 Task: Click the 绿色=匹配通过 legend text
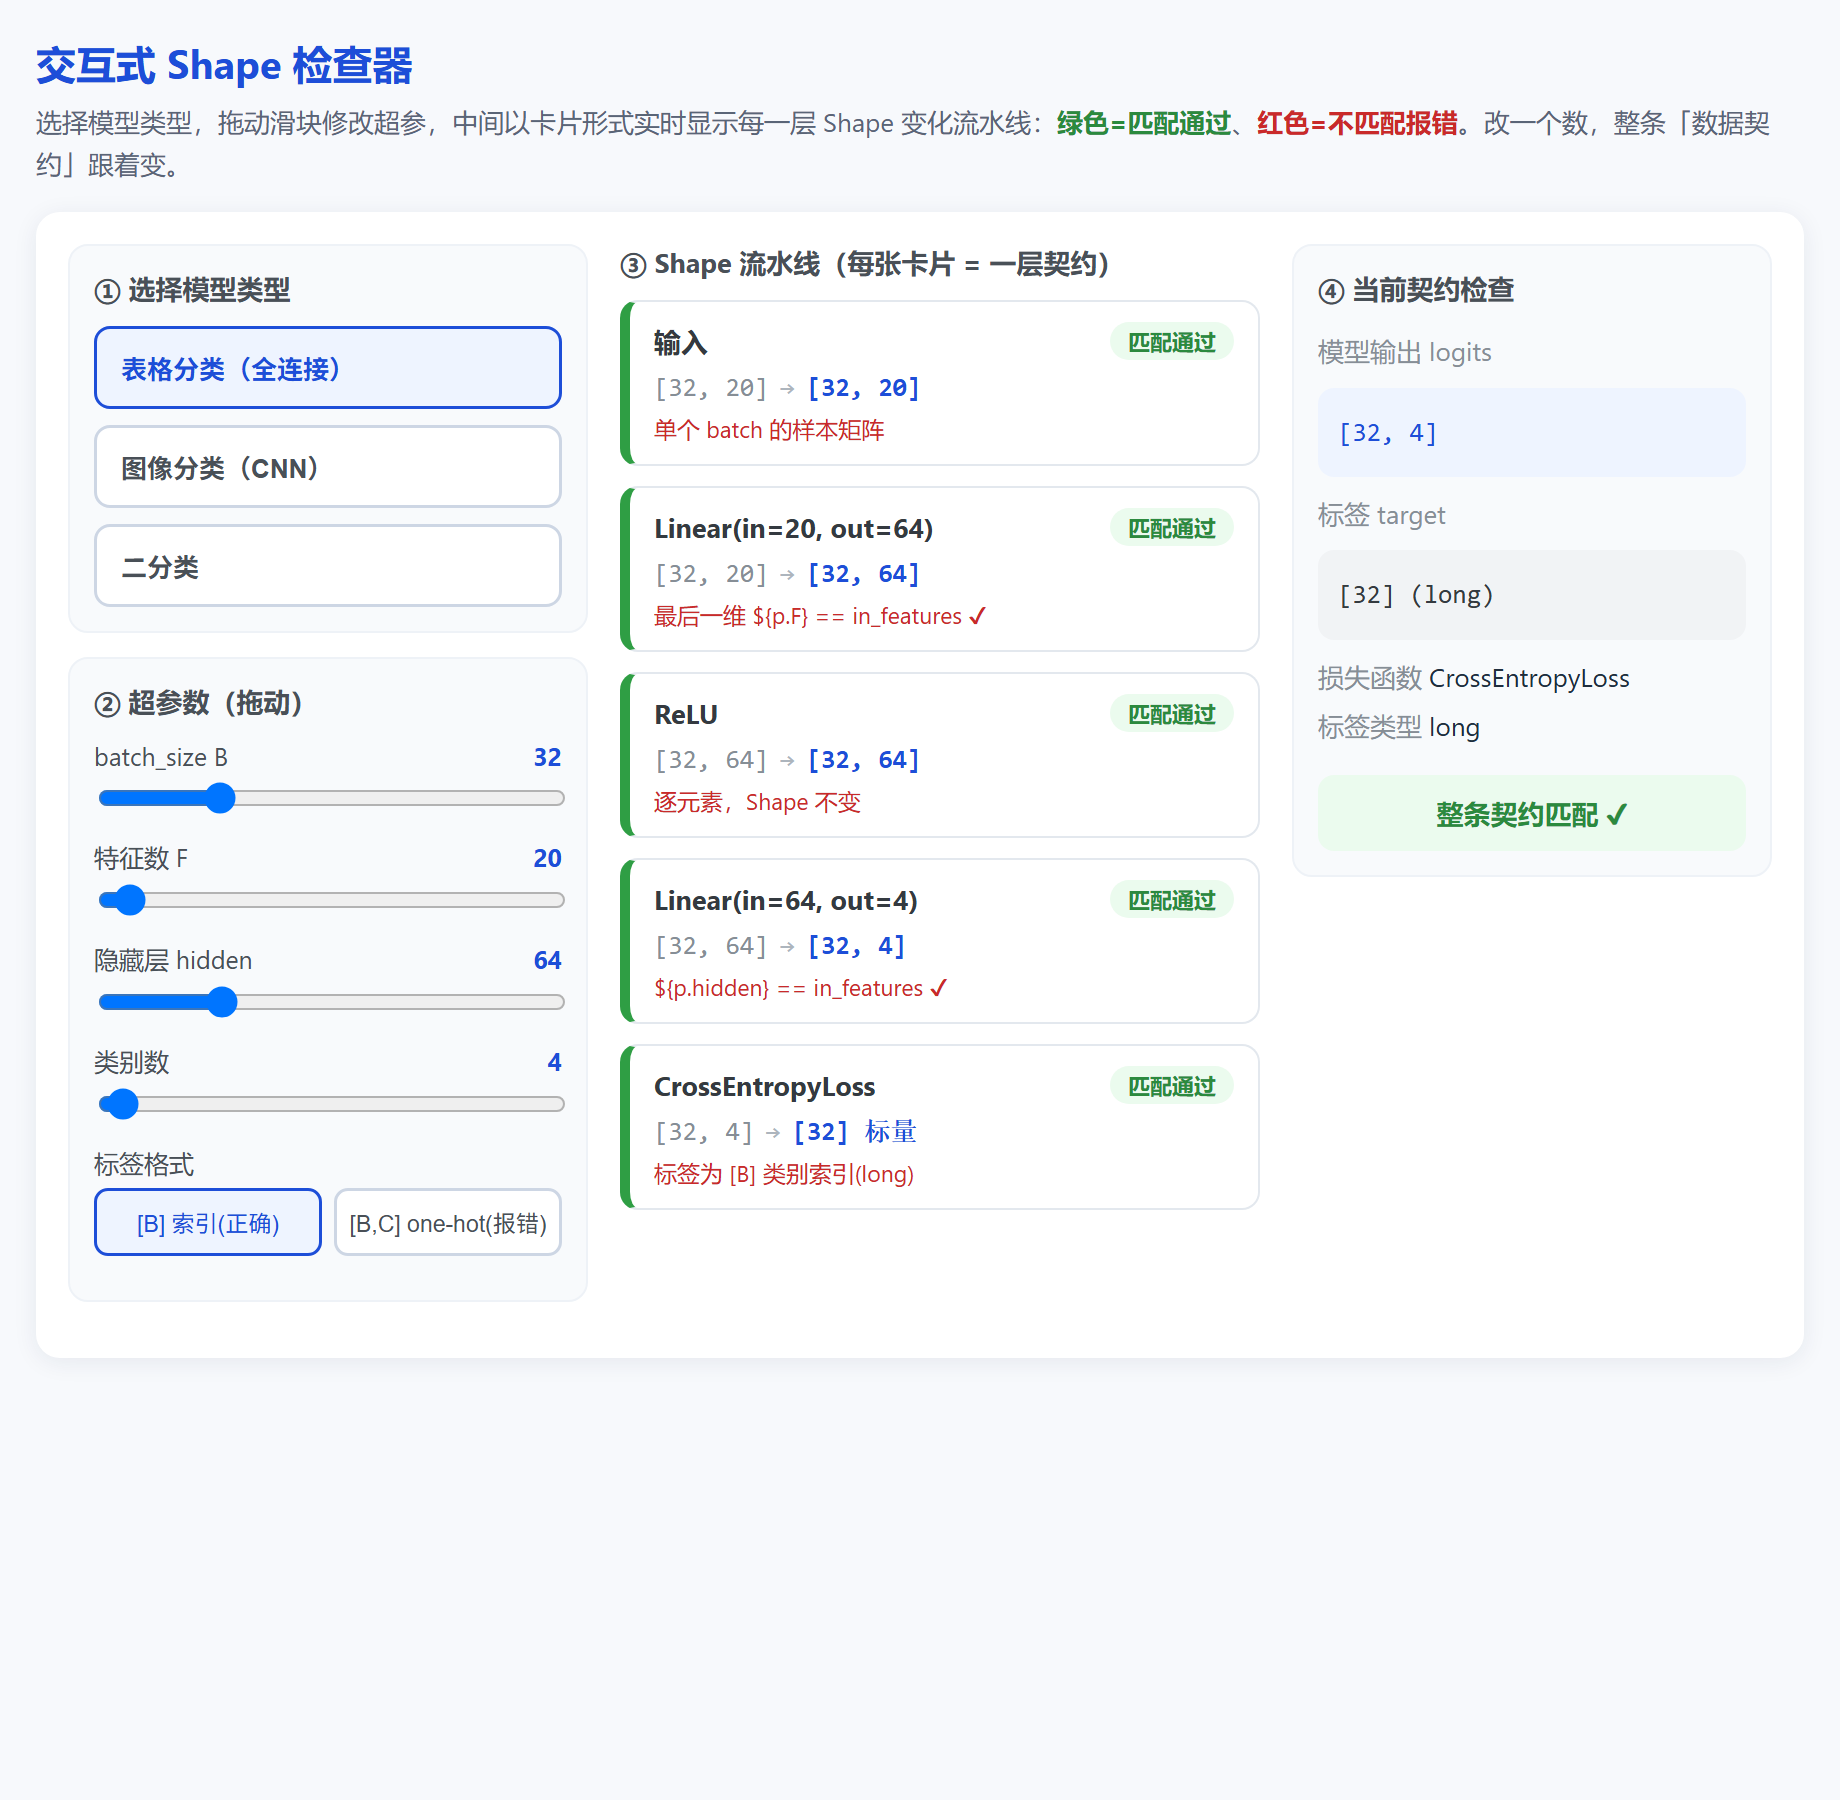pos(1144,123)
